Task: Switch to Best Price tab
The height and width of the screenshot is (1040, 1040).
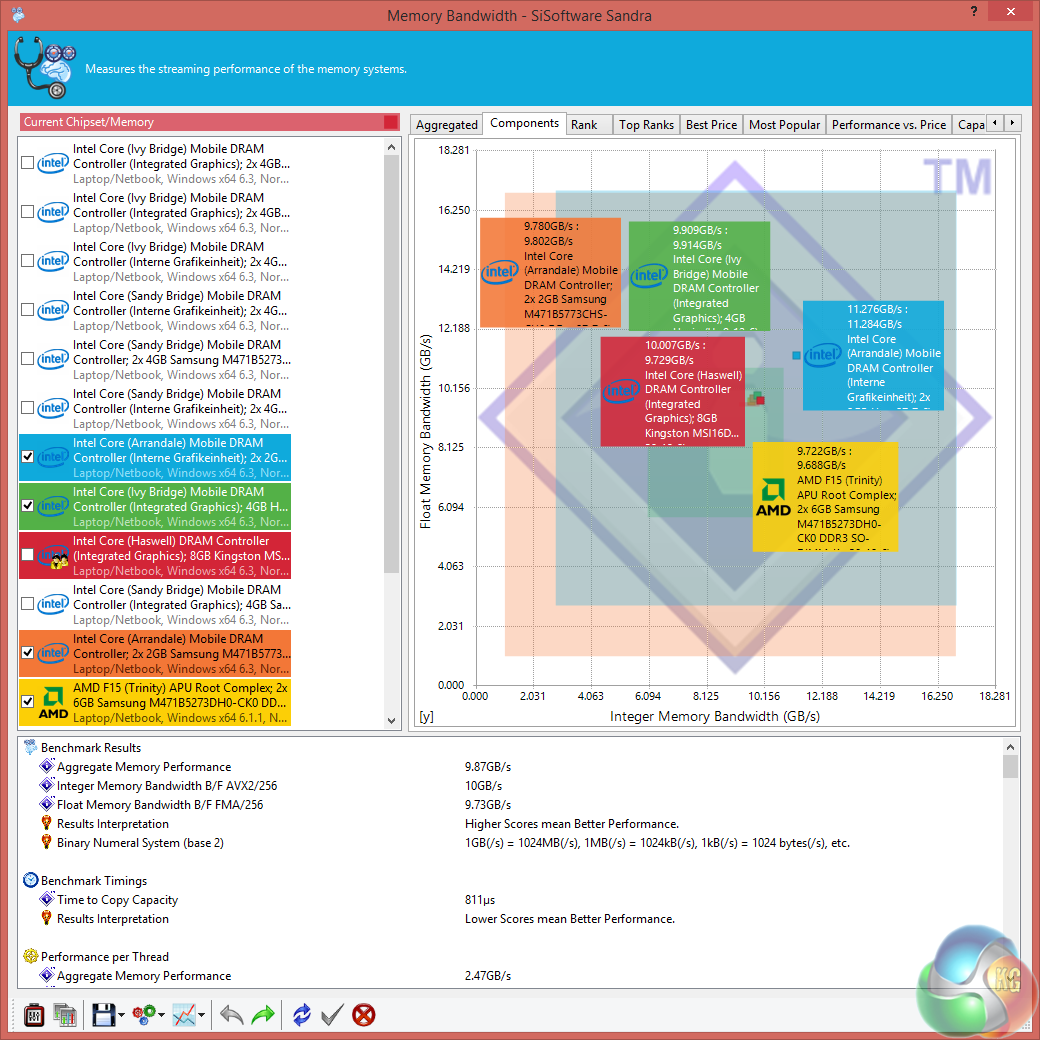Action: pos(711,125)
